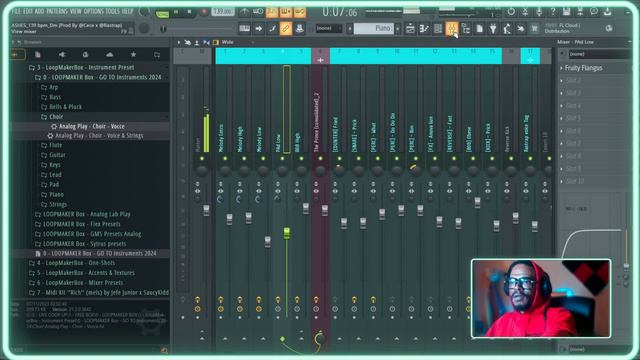Mute the Master track green light
This screenshot has width=640, height=360.
pos(202,158)
